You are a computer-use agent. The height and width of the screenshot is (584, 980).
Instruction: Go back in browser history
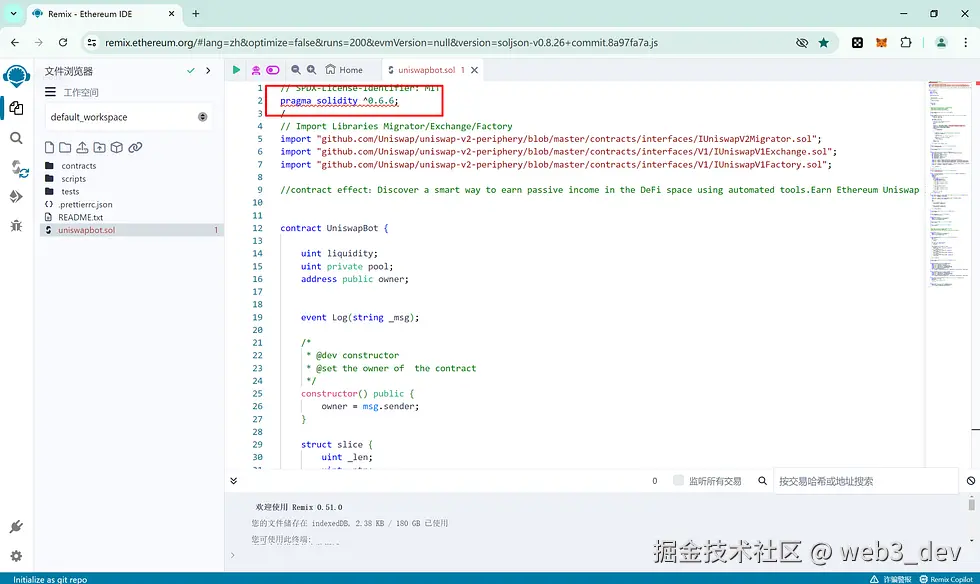15,43
